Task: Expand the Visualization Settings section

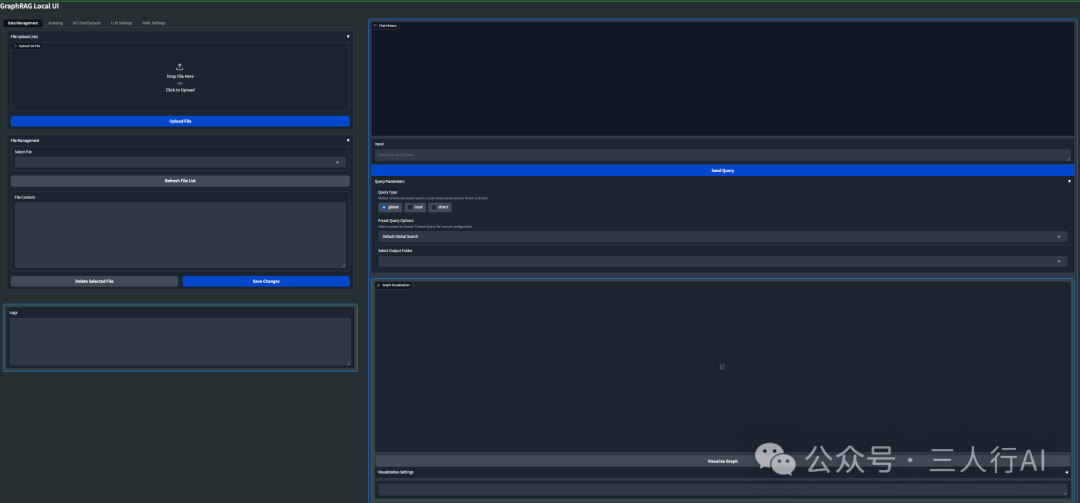Action: tap(1067, 472)
